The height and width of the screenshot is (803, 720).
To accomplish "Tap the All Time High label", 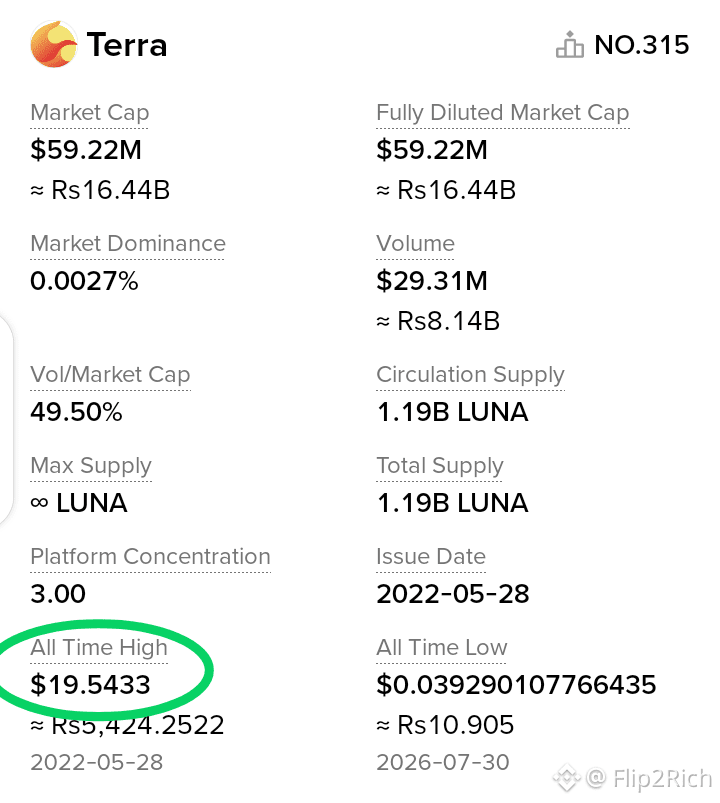I will (x=99, y=648).
